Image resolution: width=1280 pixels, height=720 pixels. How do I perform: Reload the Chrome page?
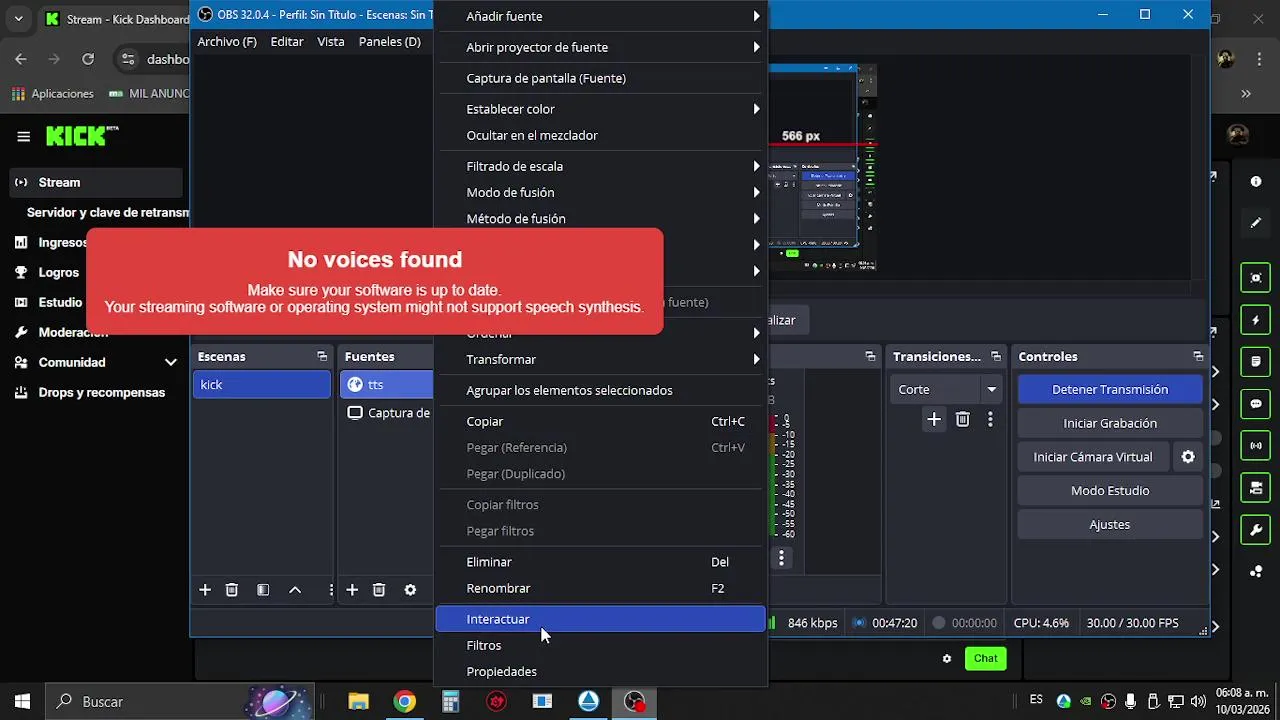[88, 59]
